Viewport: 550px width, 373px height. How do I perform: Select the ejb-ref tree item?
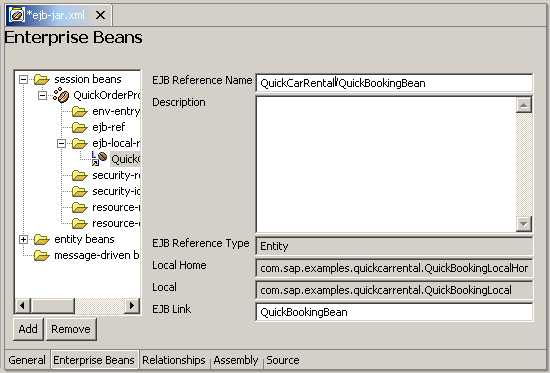pyautogui.click(x=108, y=127)
